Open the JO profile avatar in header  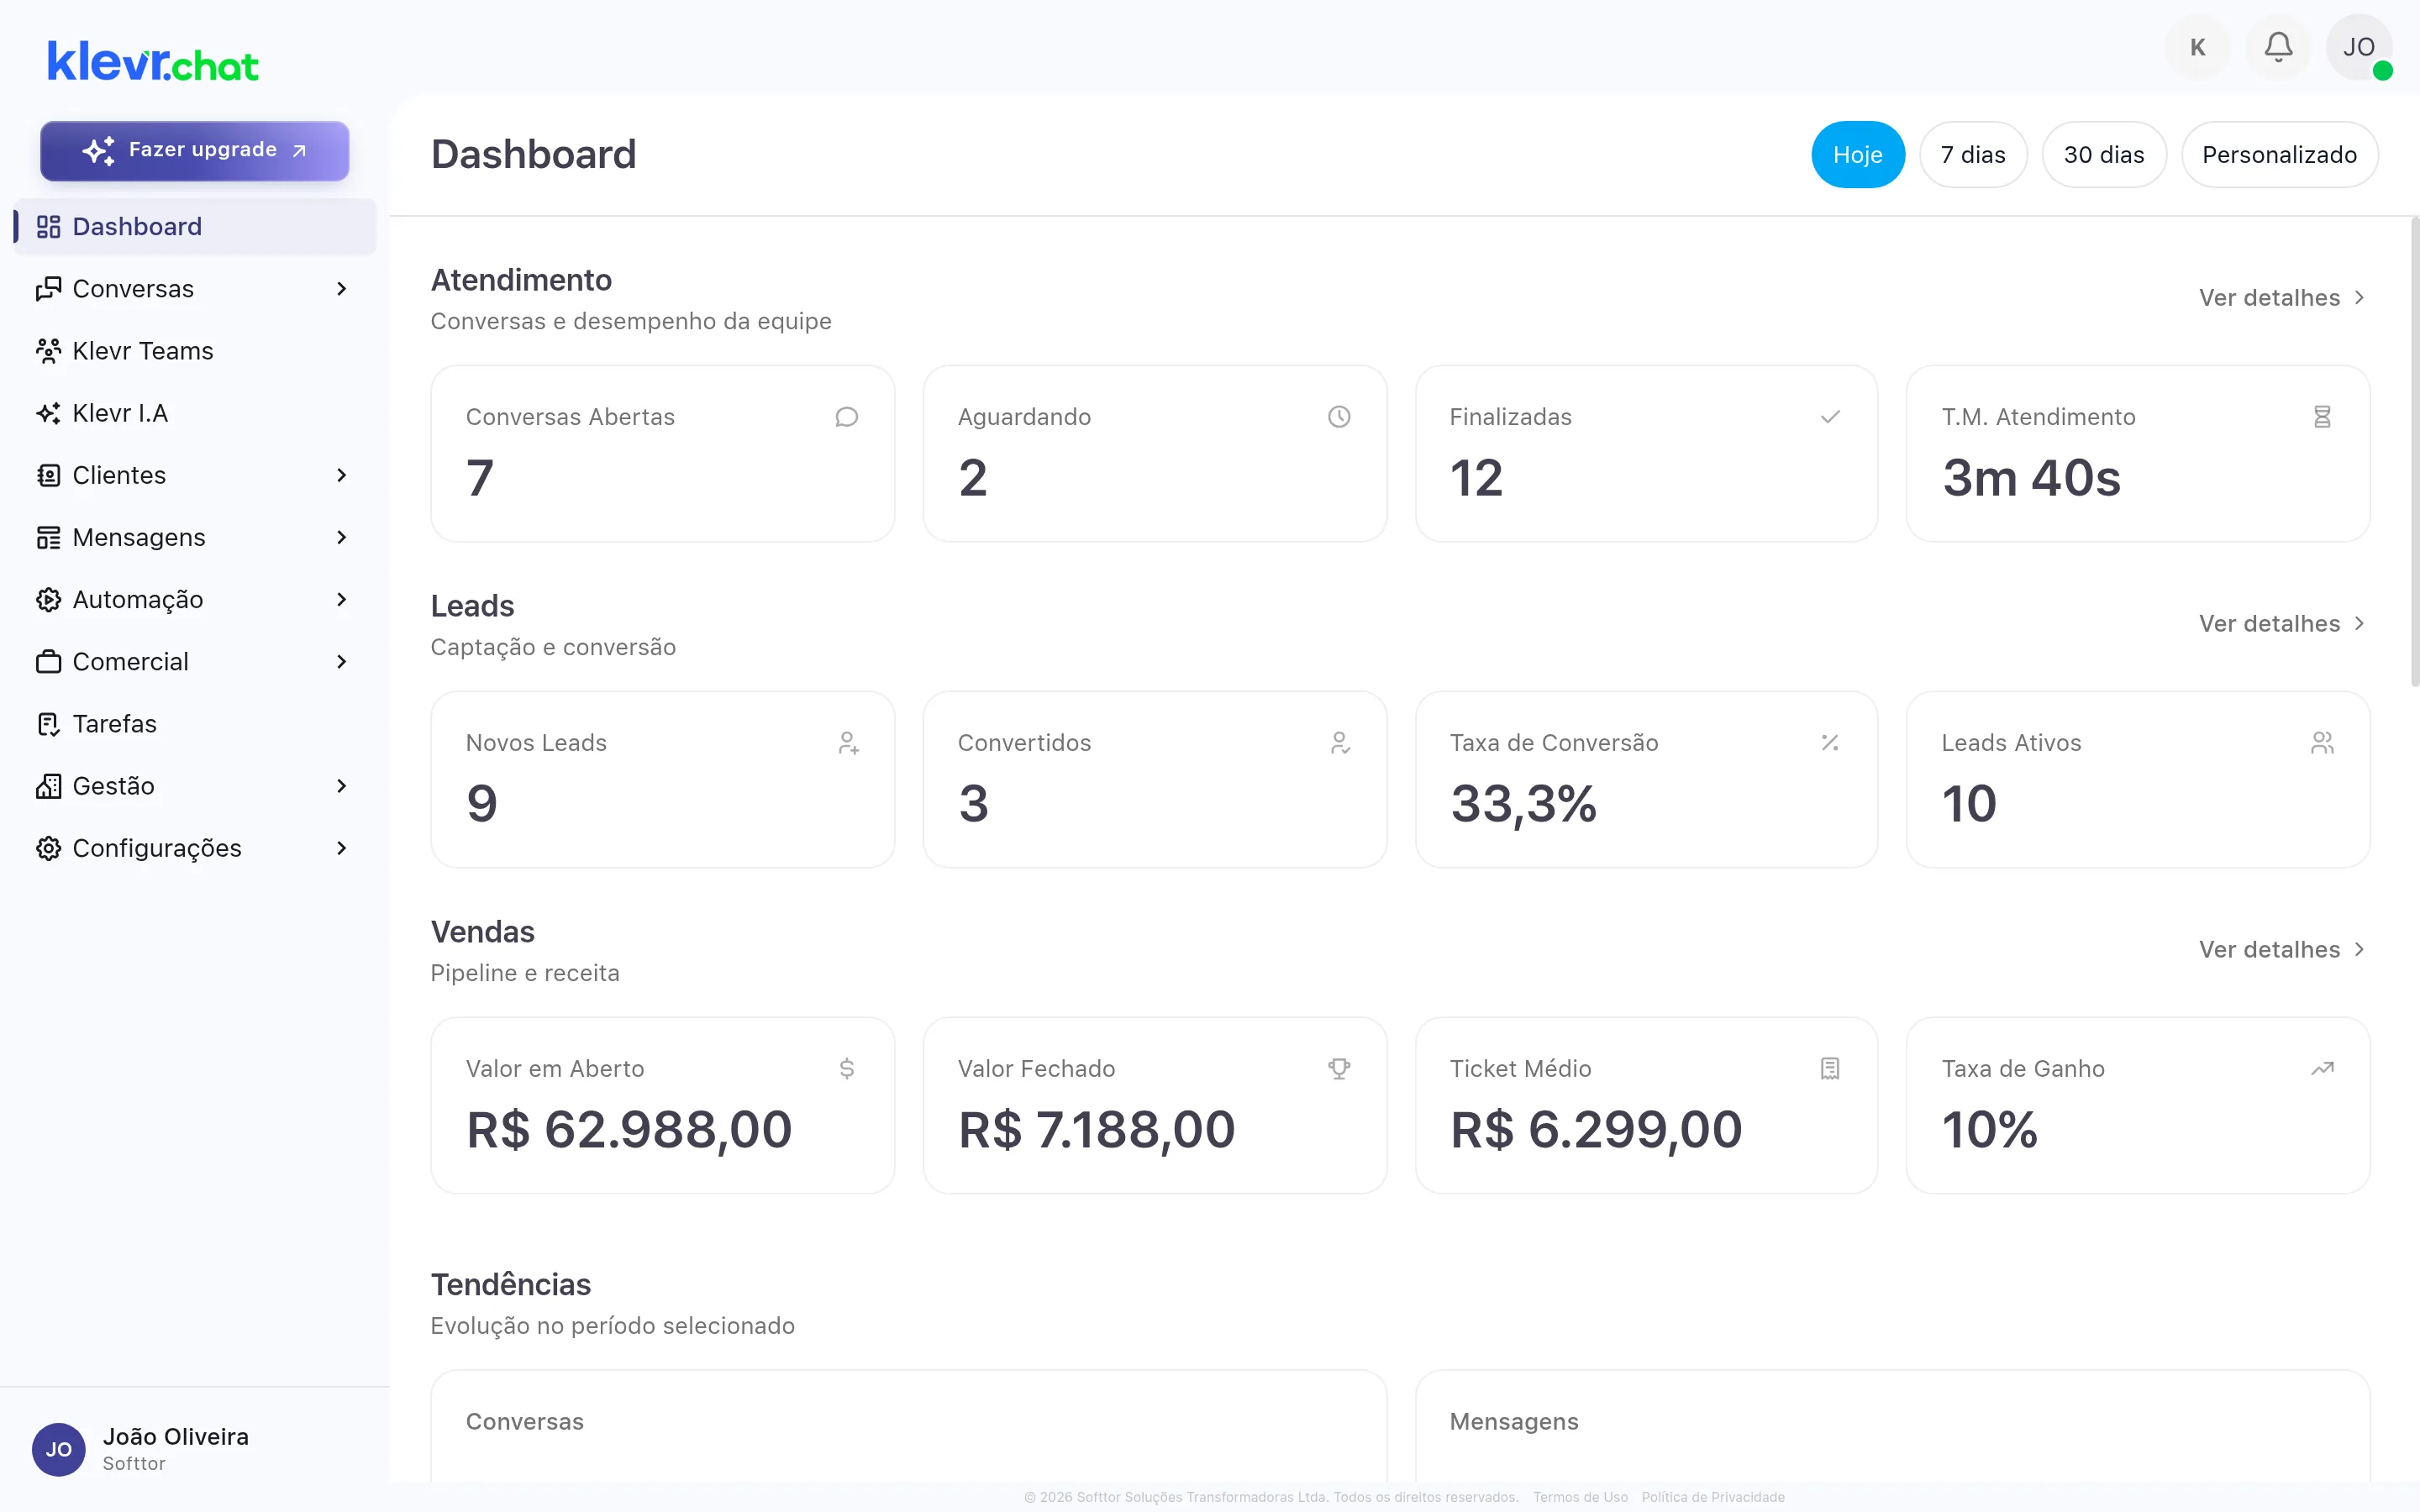pyautogui.click(x=2358, y=47)
